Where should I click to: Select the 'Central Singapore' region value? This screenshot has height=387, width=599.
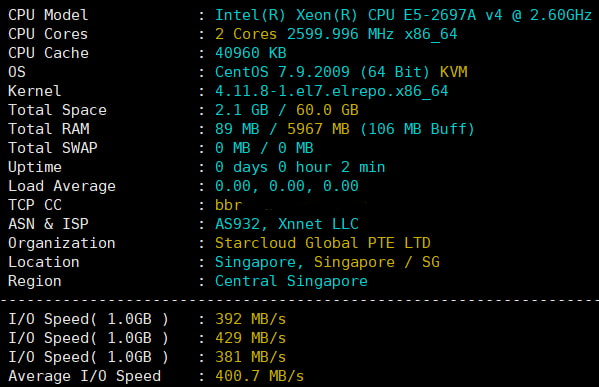point(291,281)
